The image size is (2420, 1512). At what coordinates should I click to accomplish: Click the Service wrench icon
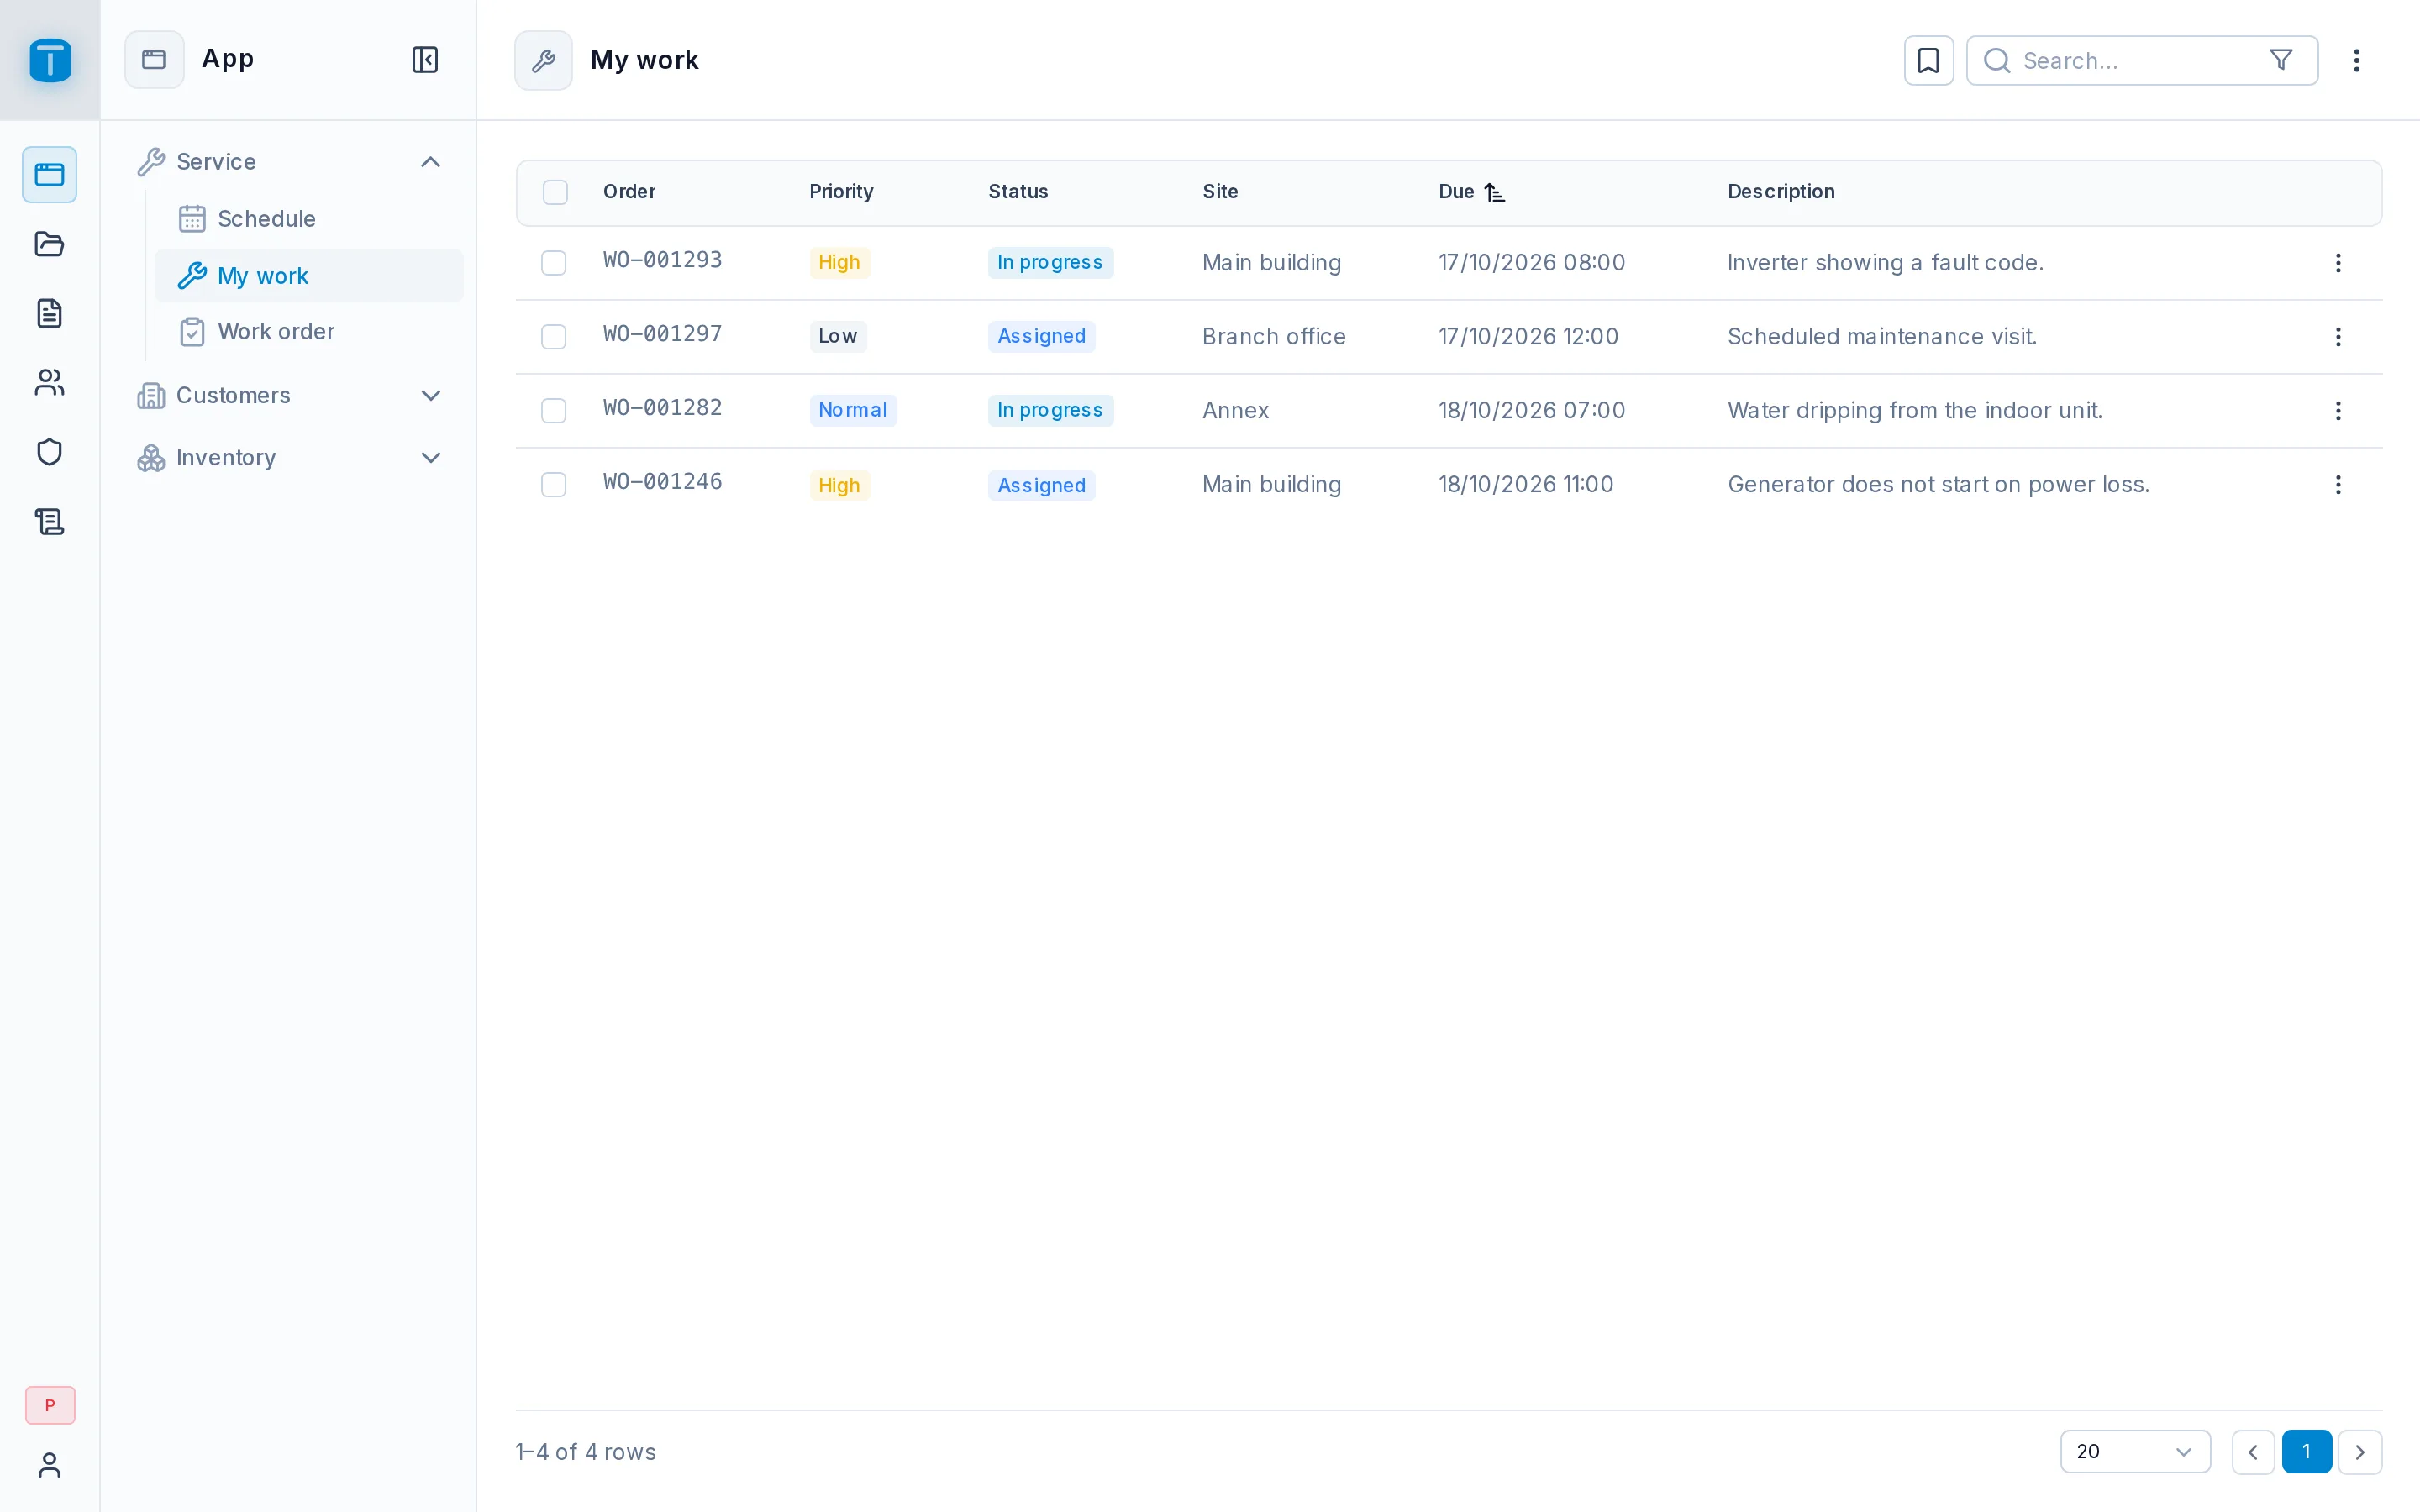151,162
